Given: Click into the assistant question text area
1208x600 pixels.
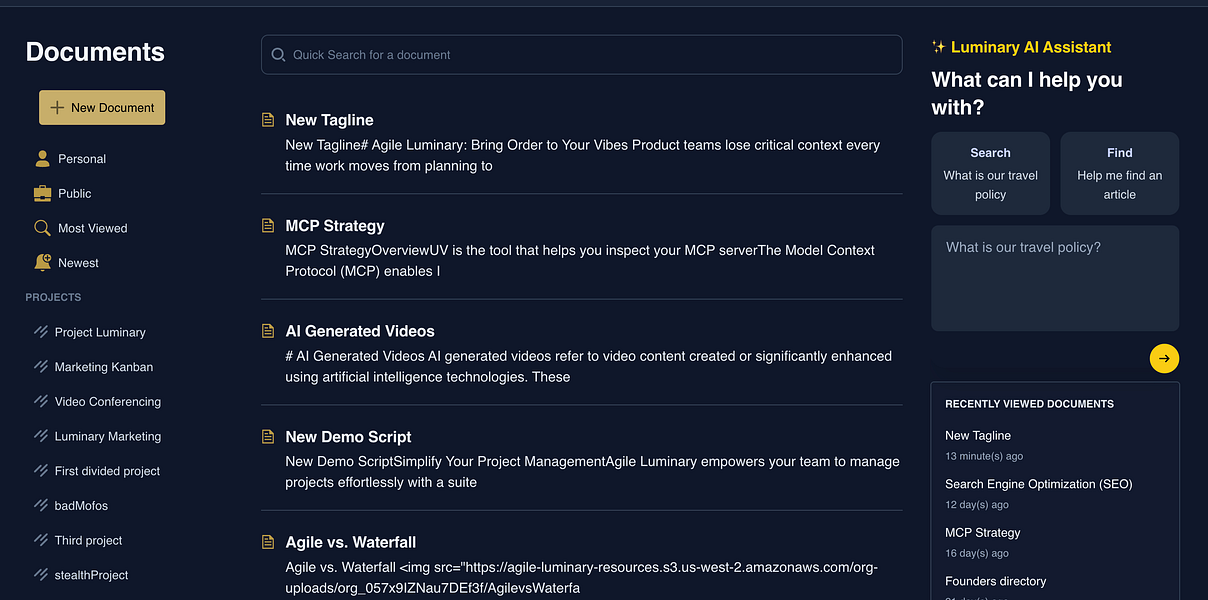Looking at the screenshot, I should (1054, 278).
